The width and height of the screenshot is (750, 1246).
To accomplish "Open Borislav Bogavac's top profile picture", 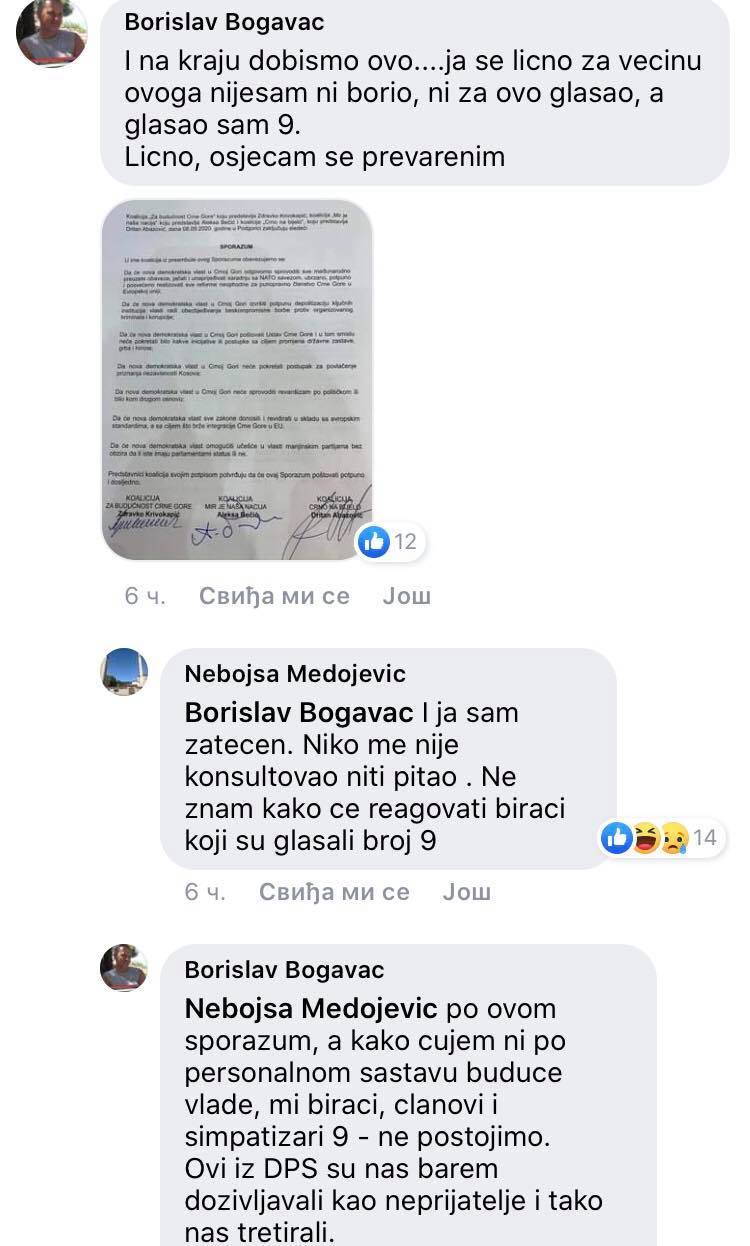I will coord(52,33).
